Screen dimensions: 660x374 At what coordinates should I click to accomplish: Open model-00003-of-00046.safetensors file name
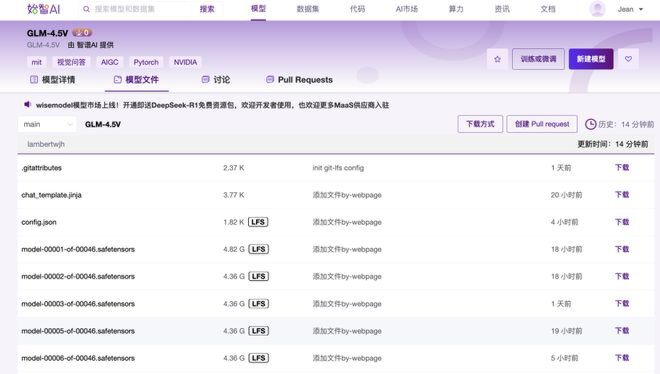coord(78,304)
